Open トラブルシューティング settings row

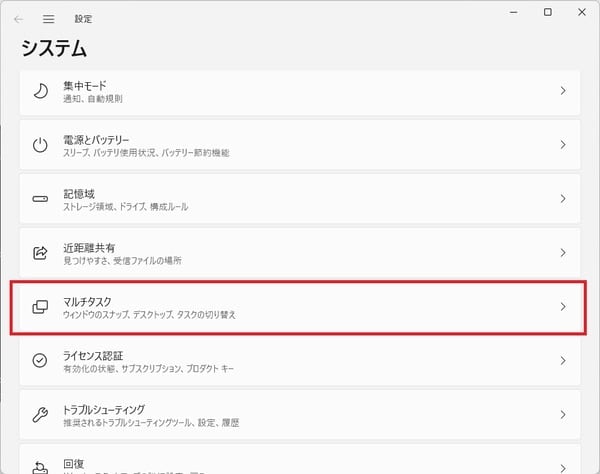[x=300, y=415]
